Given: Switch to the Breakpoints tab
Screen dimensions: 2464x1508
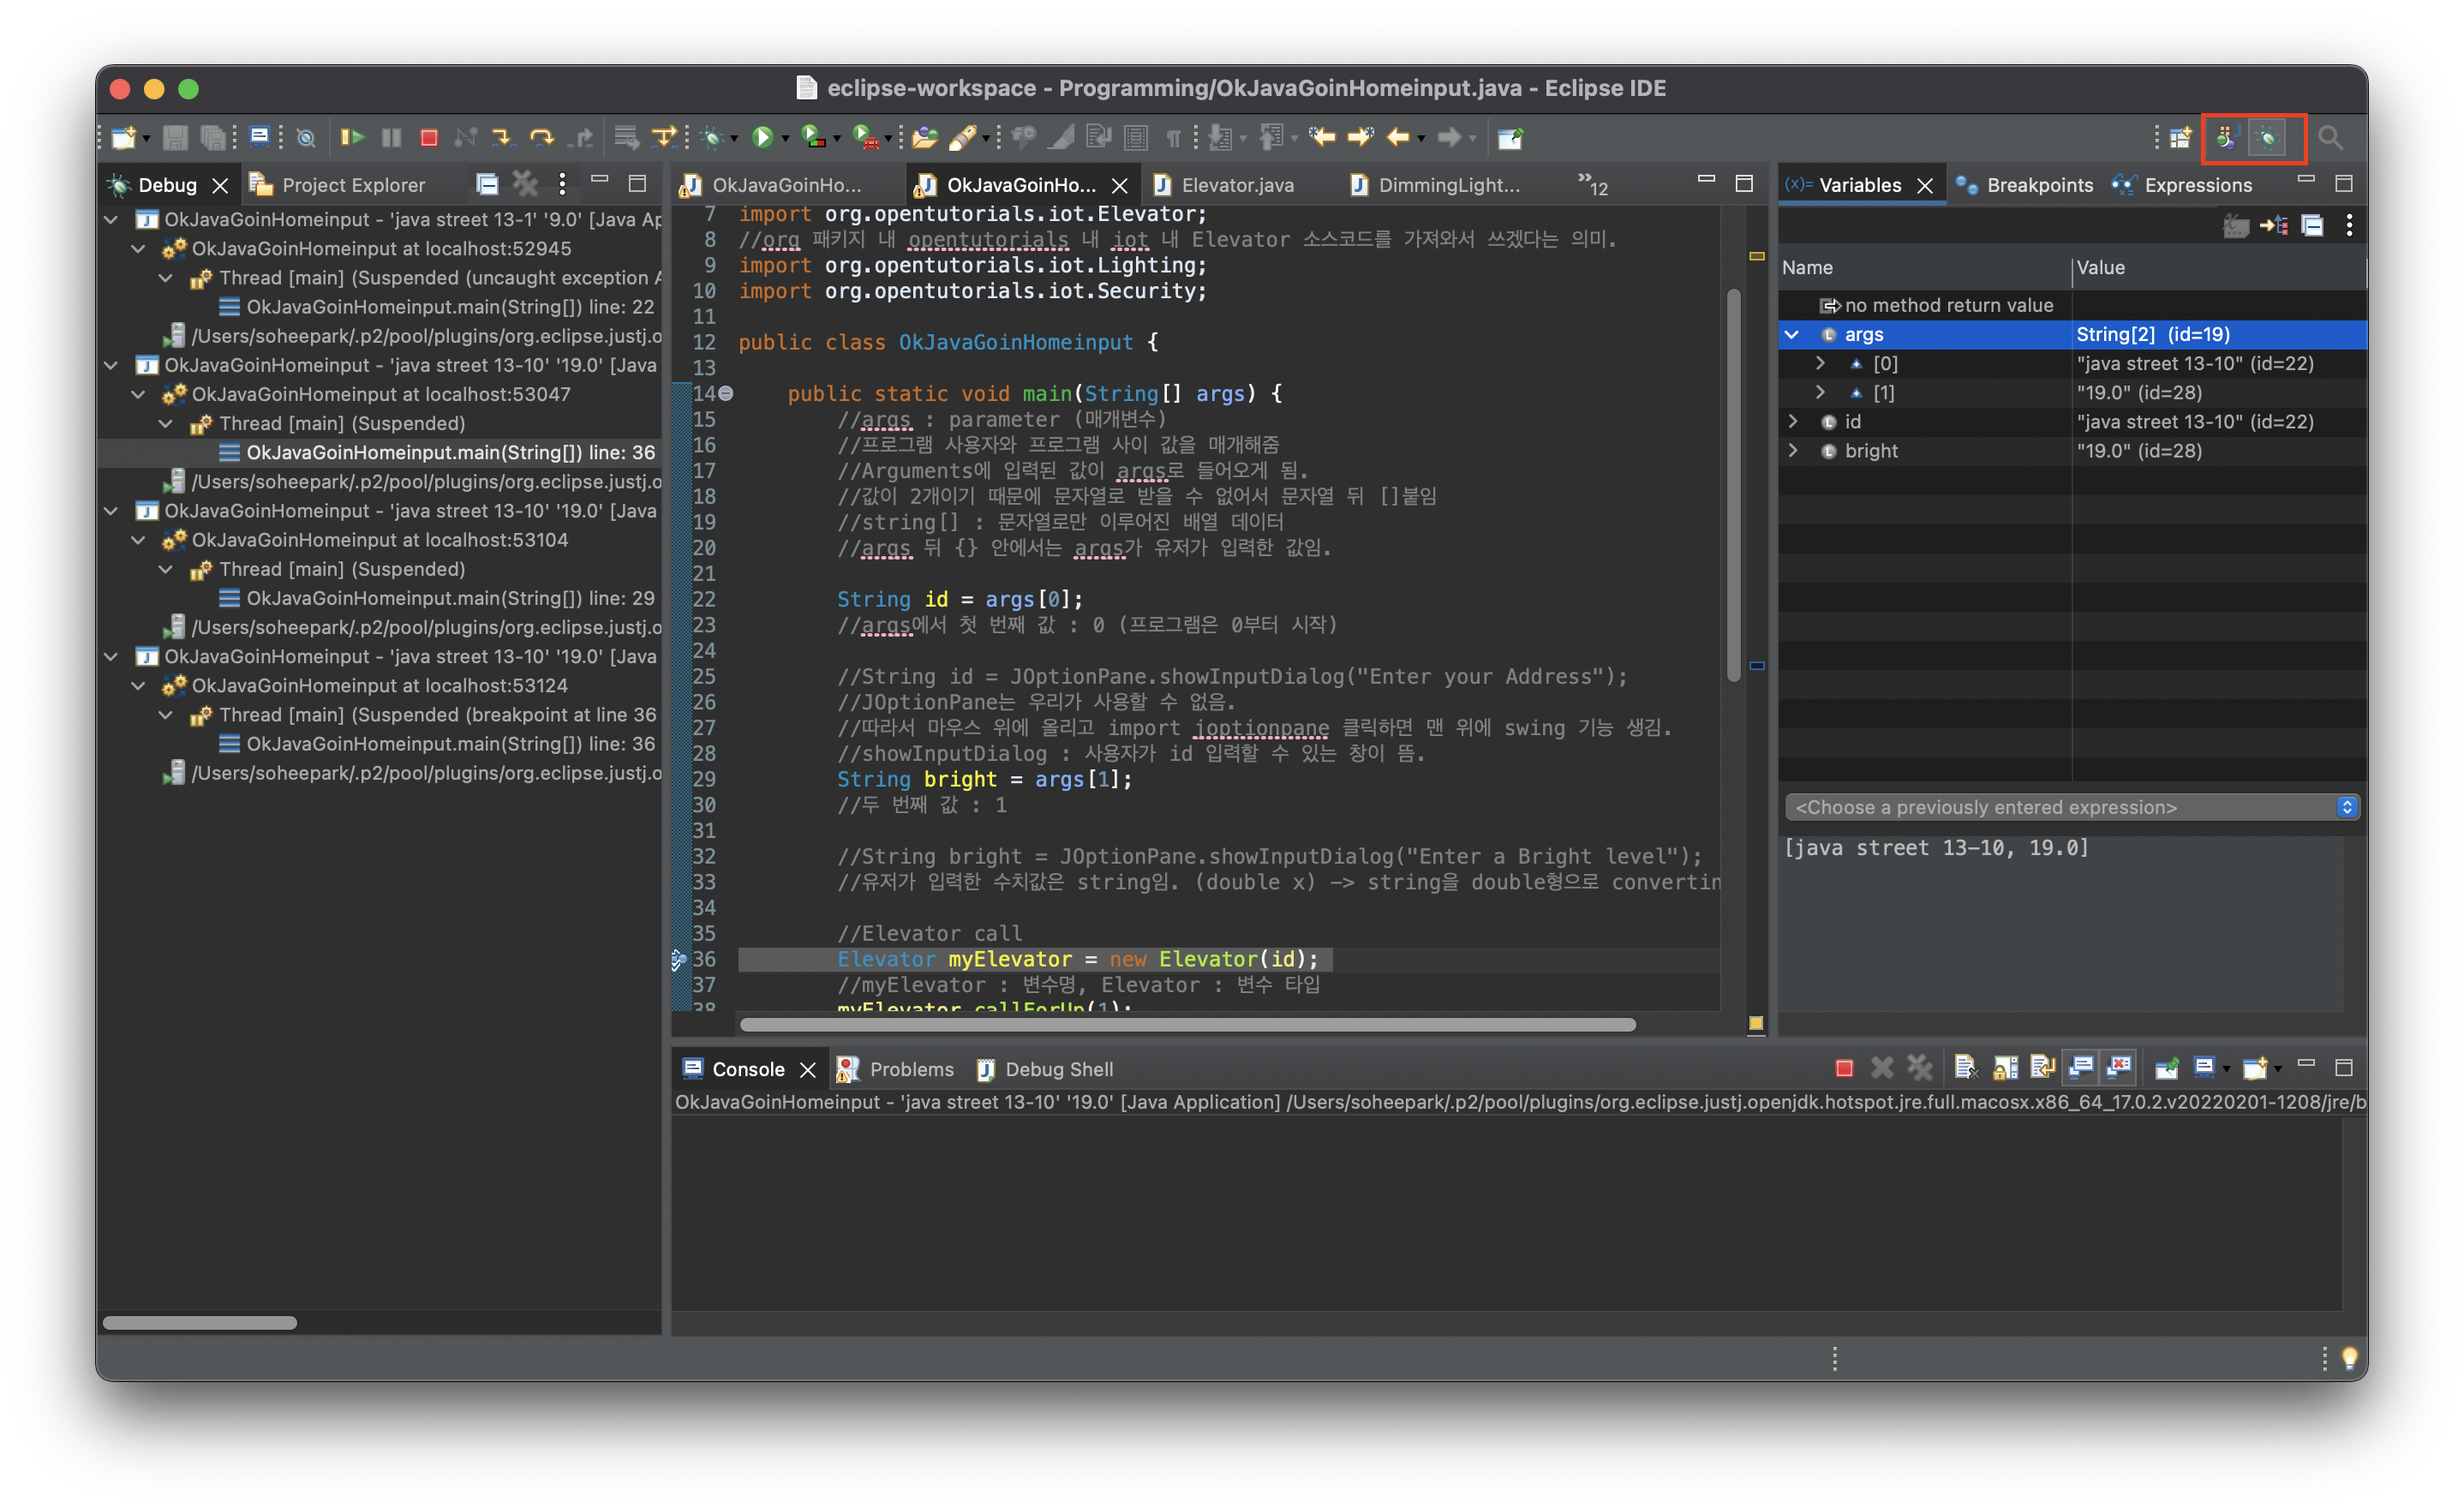Looking at the screenshot, I should (x=2038, y=185).
